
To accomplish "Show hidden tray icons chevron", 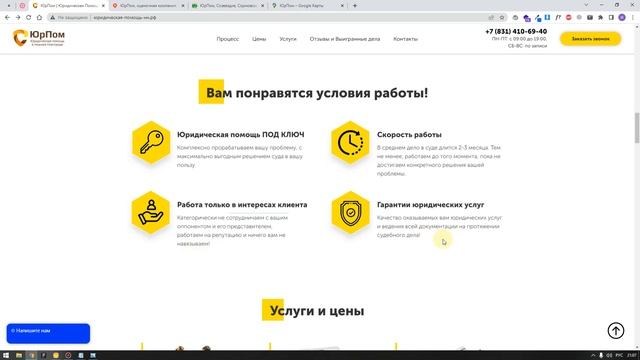I will pos(593,356).
